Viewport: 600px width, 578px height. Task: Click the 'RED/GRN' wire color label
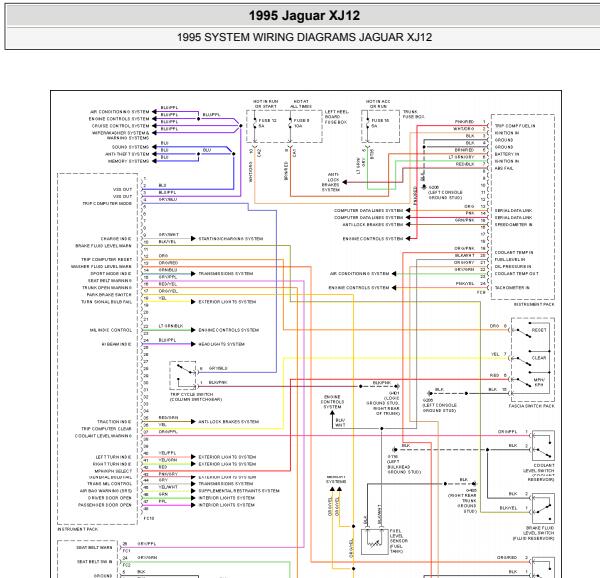(168, 417)
